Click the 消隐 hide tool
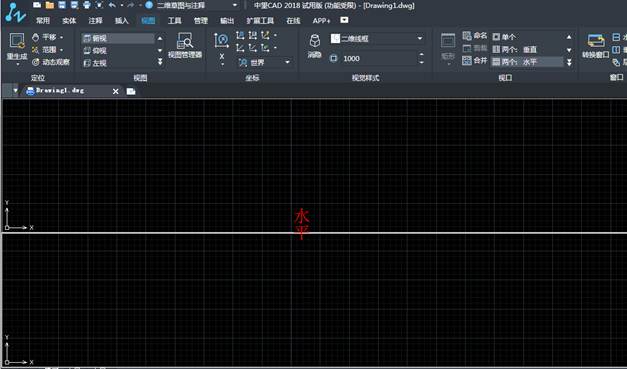This screenshot has height=369, width=627. point(315,46)
